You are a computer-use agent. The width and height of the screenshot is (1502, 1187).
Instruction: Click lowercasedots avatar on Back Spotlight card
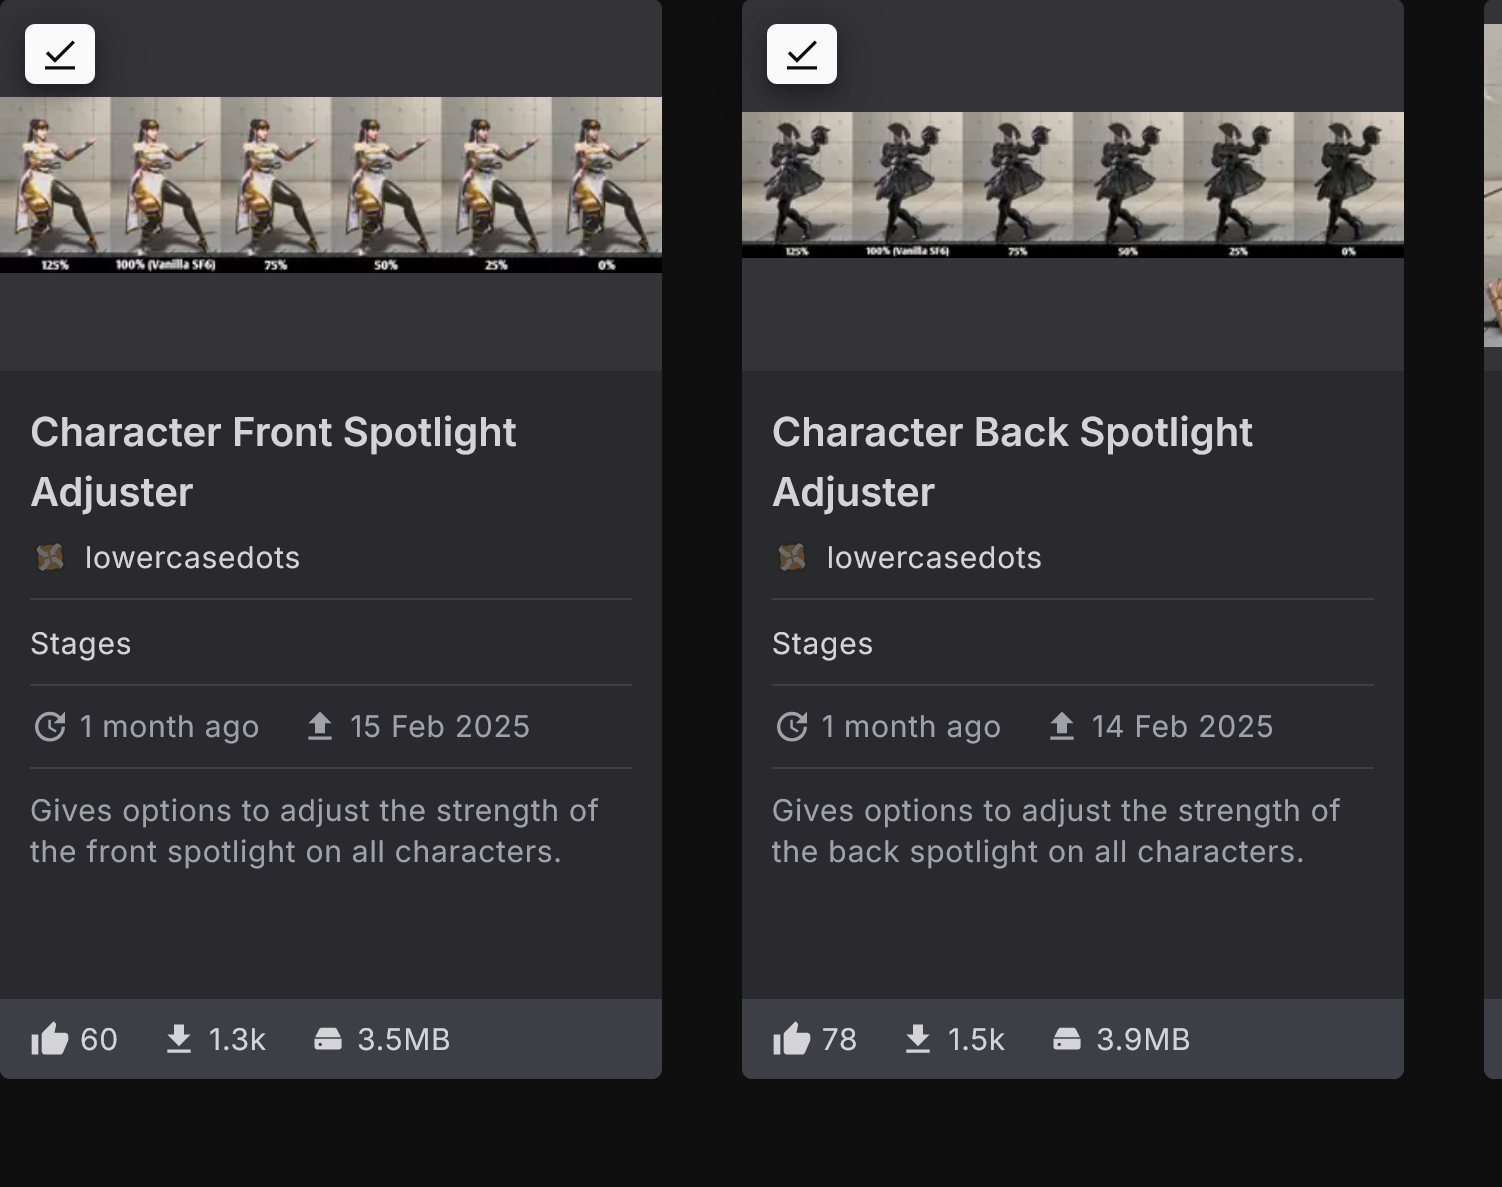coord(792,557)
